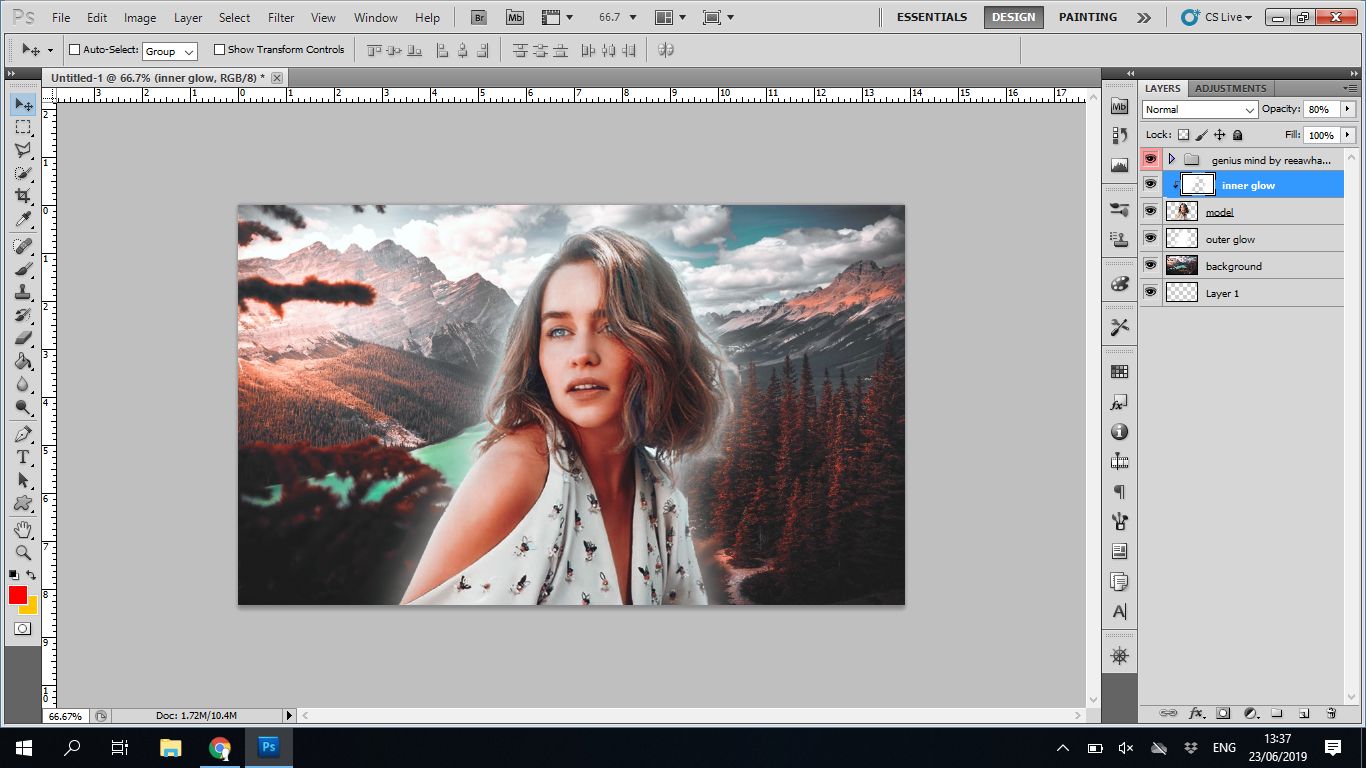This screenshot has height=768, width=1366.
Task: Launch Adobe Bridge from the Br icon
Action: pyautogui.click(x=479, y=17)
